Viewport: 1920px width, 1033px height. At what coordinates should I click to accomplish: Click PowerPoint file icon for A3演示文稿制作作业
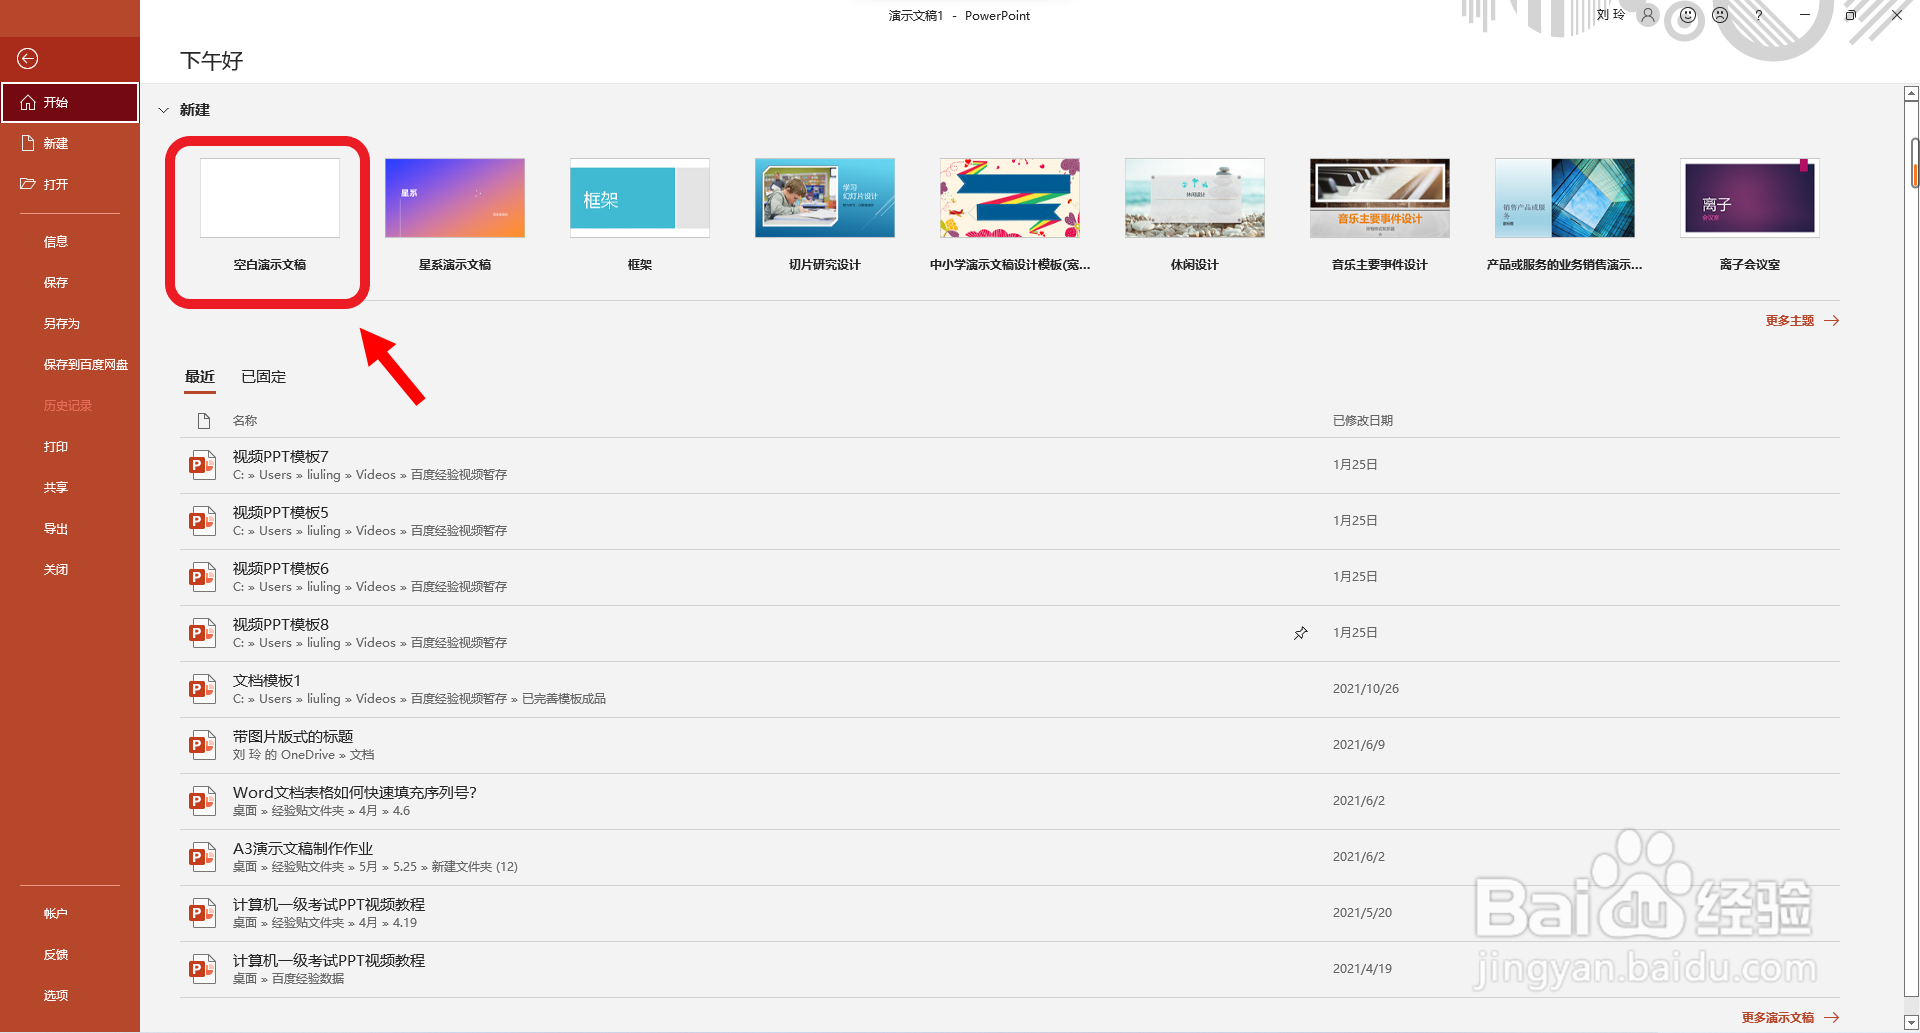pos(203,857)
